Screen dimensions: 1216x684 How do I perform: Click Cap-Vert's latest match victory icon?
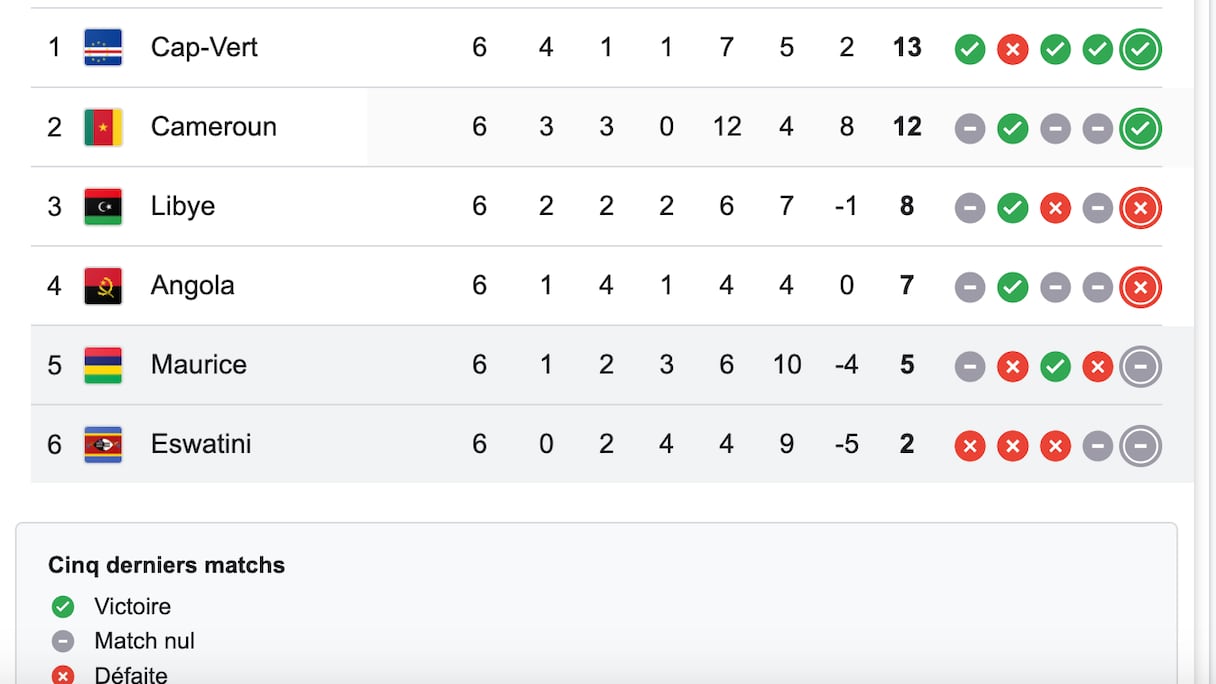pyautogui.click(x=1140, y=49)
